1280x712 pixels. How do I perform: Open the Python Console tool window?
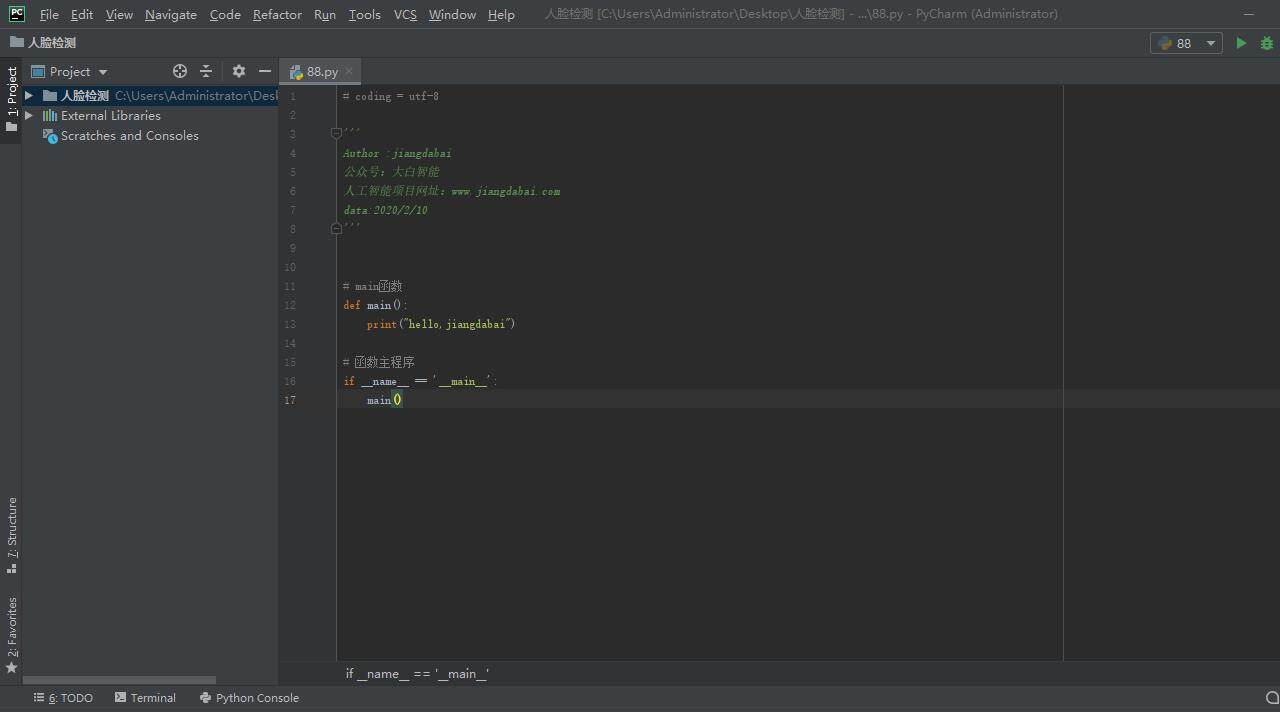click(x=249, y=698)
